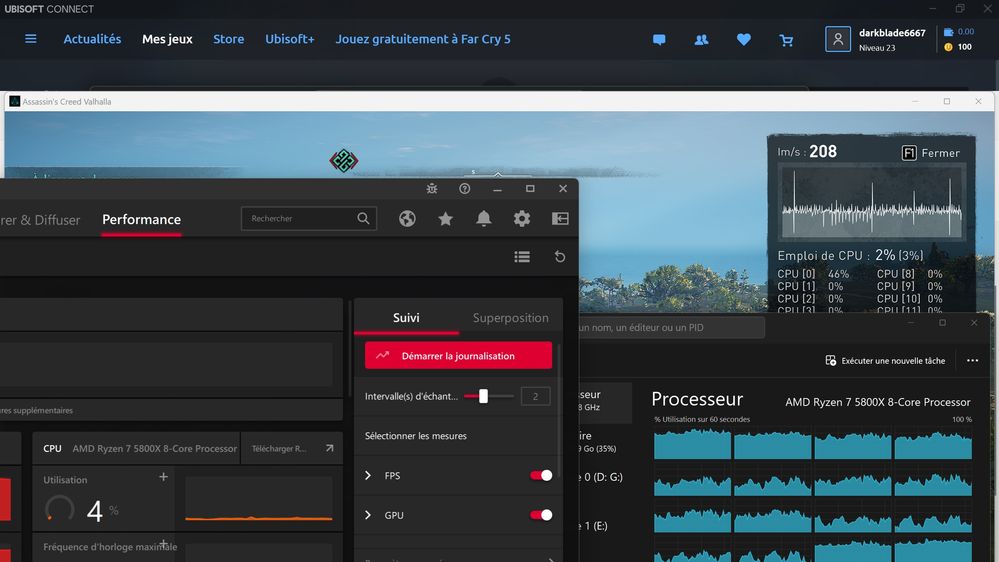Click the arrow icon next to Télécharger R...

point(329,449)
